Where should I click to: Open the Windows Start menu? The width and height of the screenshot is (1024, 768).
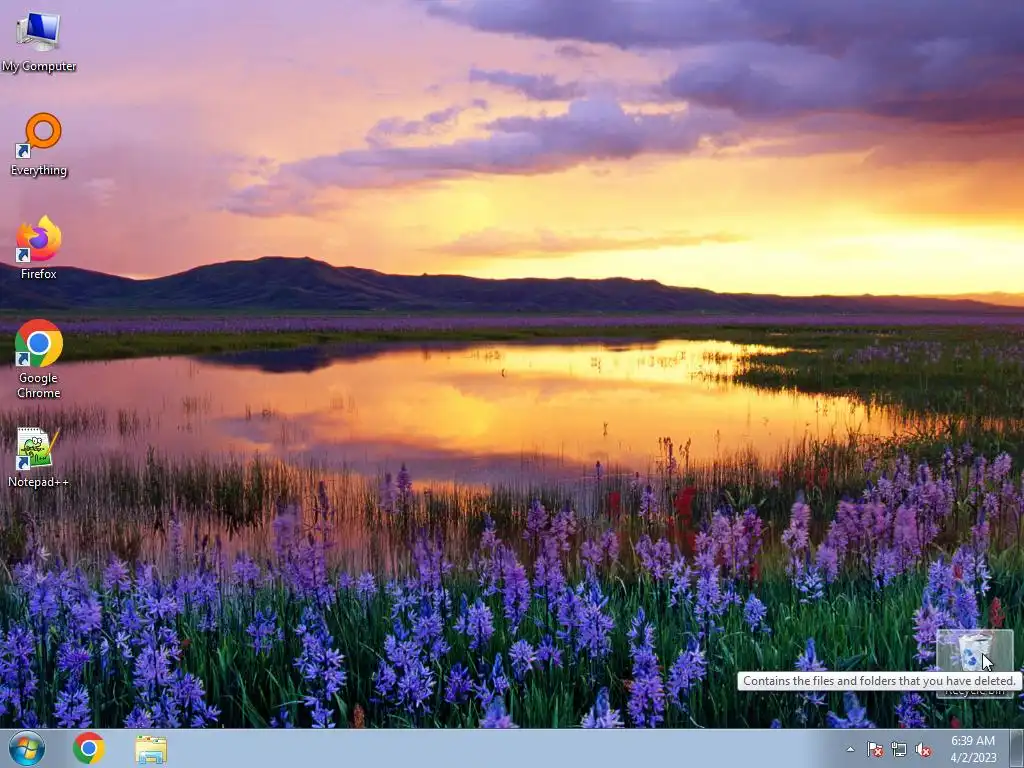click(x=27, y=748)
